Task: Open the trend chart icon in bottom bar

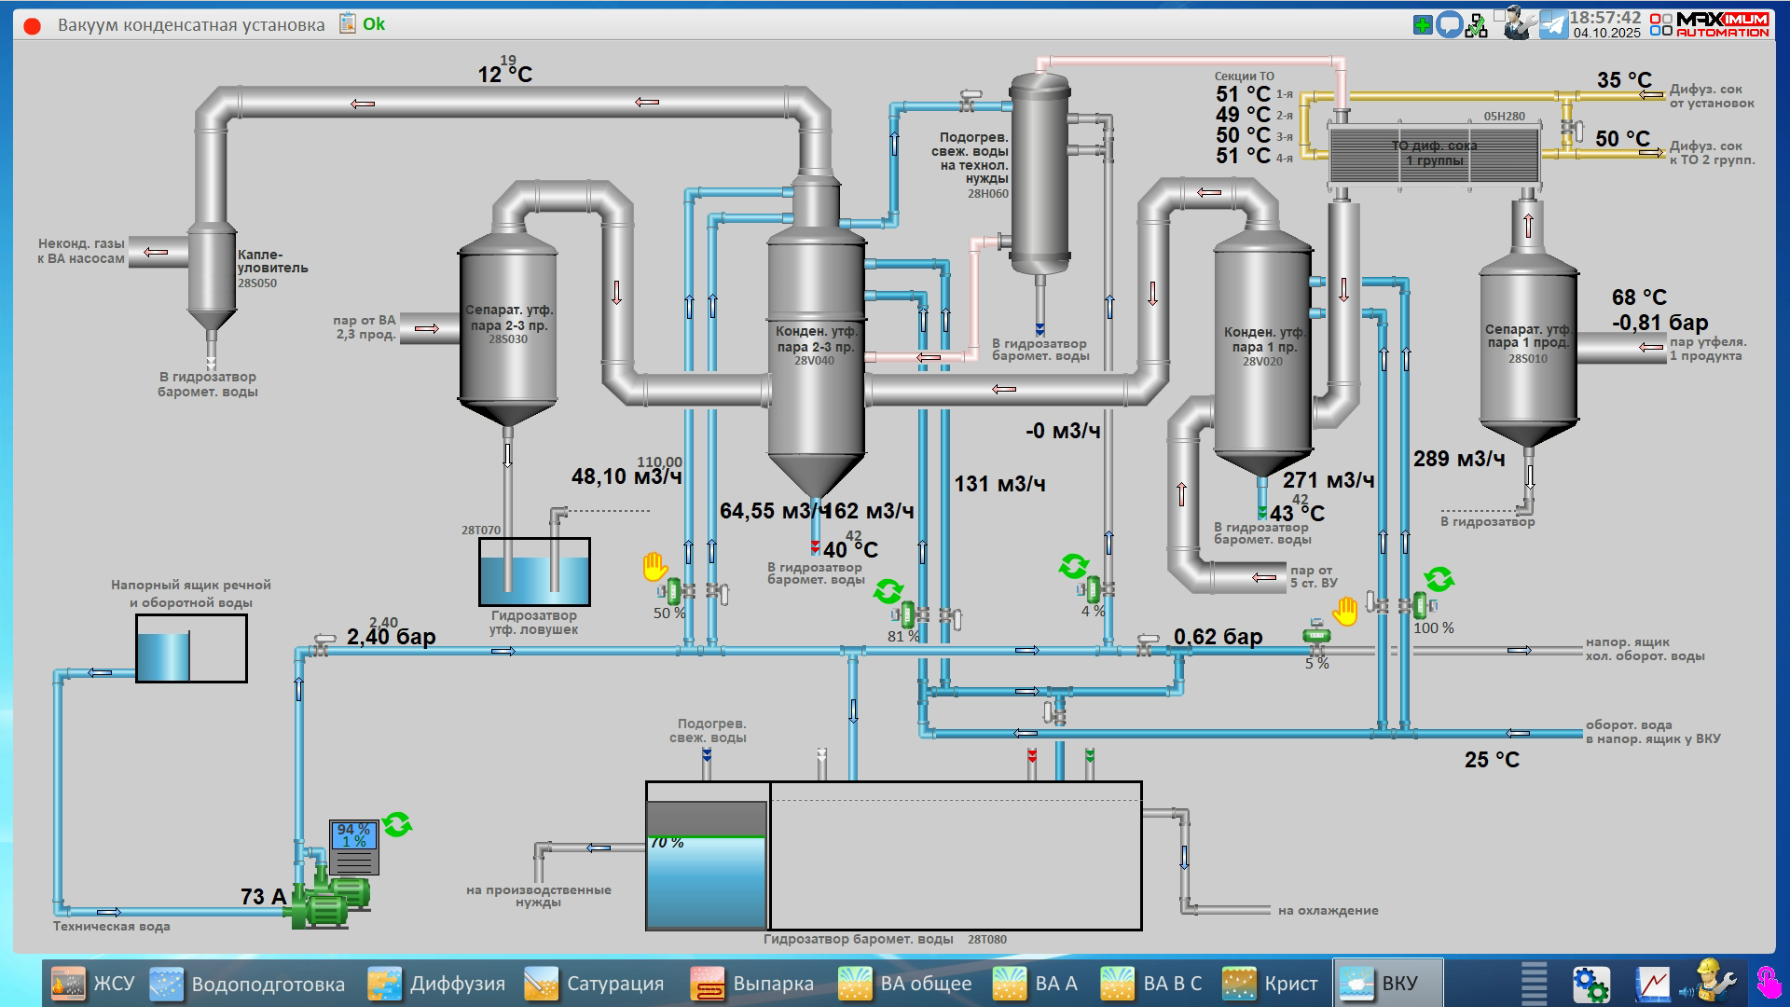Action: [x=1653, y=983]
